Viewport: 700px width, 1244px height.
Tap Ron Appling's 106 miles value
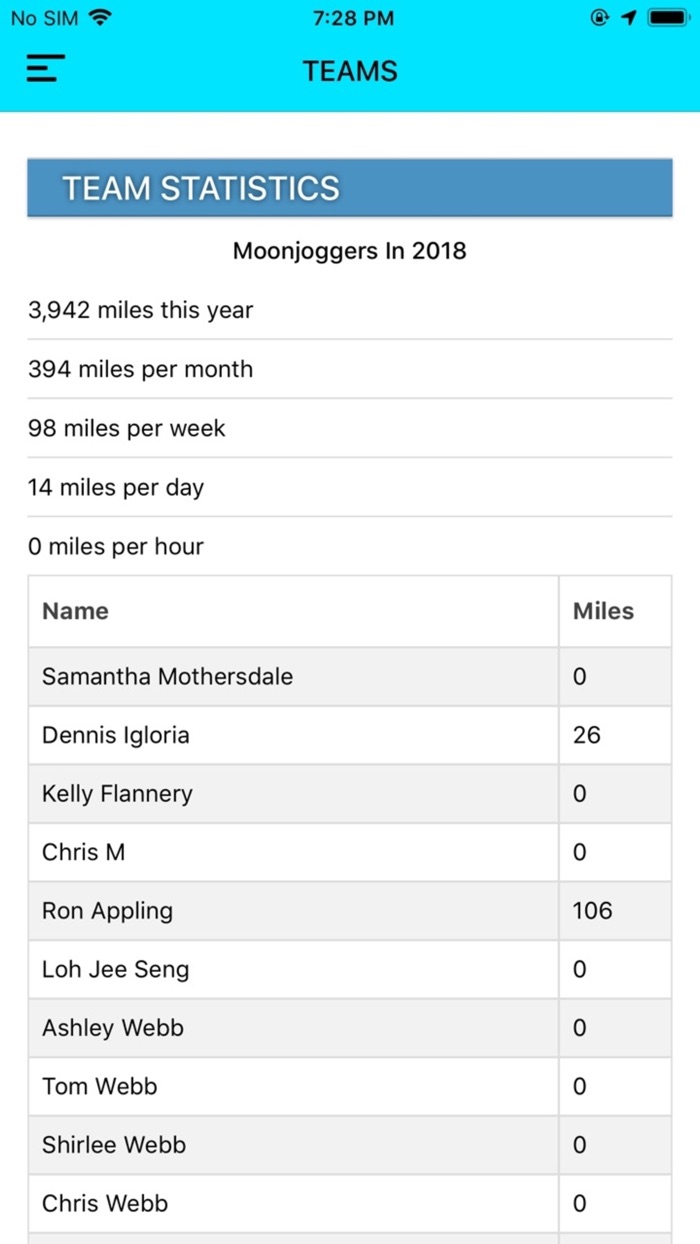click(x=592, y=911)
